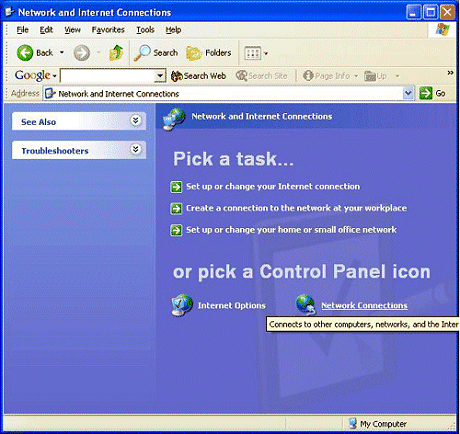Click the Pick a task heading
The height and width of the screenshot is (434, 460).
[233, 159]
